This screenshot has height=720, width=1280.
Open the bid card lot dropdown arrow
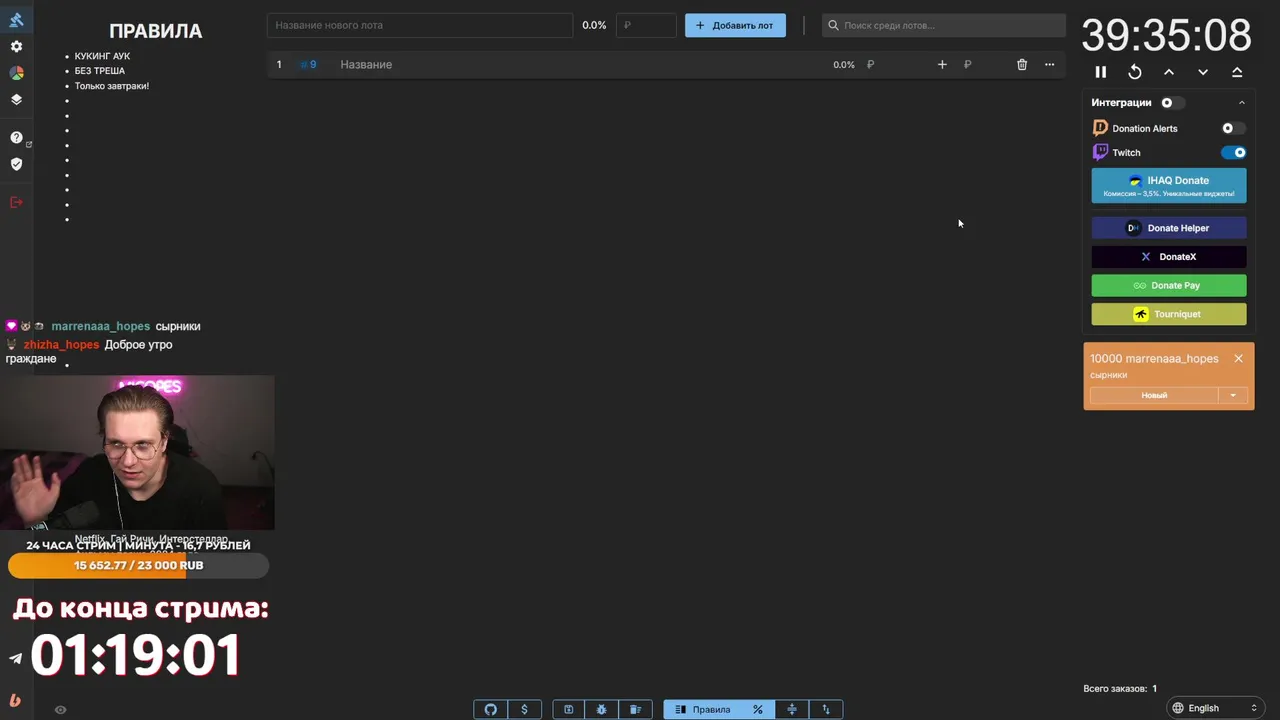(x=1233, y=395)
